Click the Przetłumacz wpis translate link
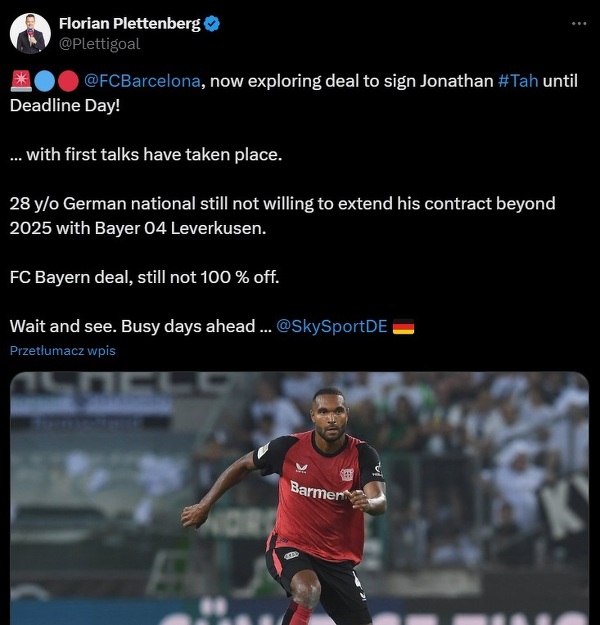Screen dimensions: 600x625 pyautogui.click(x=63, y=351)
